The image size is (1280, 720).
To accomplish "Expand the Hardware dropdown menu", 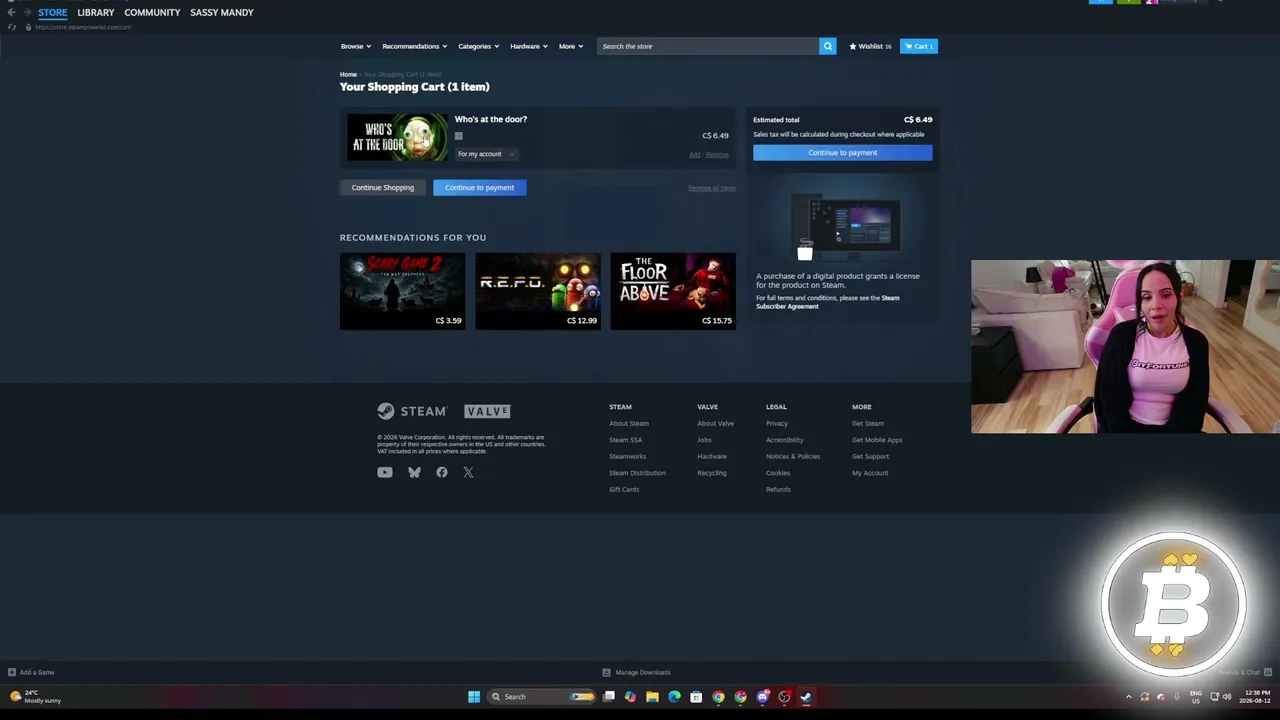I will pyautogui.click(x=530, y=46).
